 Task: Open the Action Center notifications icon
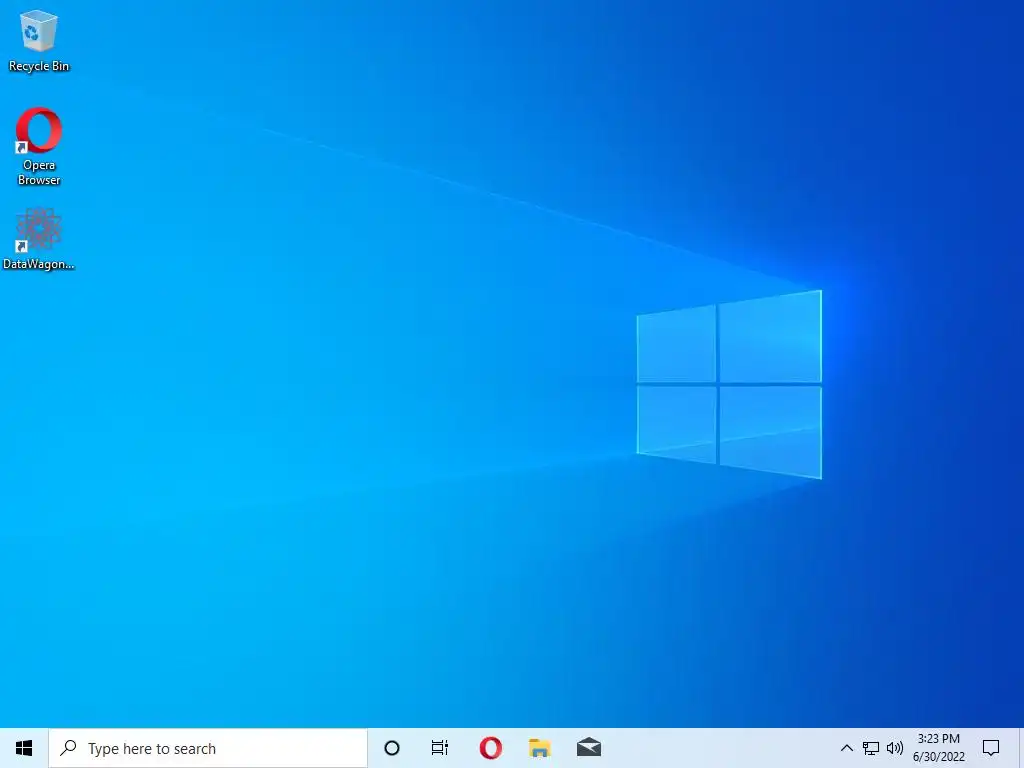991,748
